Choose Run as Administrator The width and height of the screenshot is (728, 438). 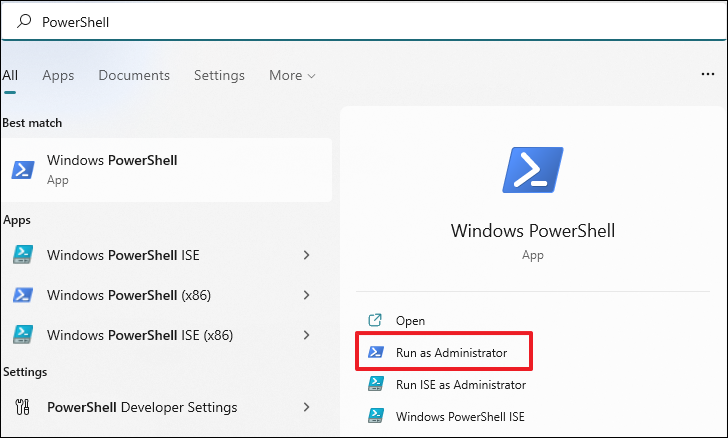tap(444, 352)
